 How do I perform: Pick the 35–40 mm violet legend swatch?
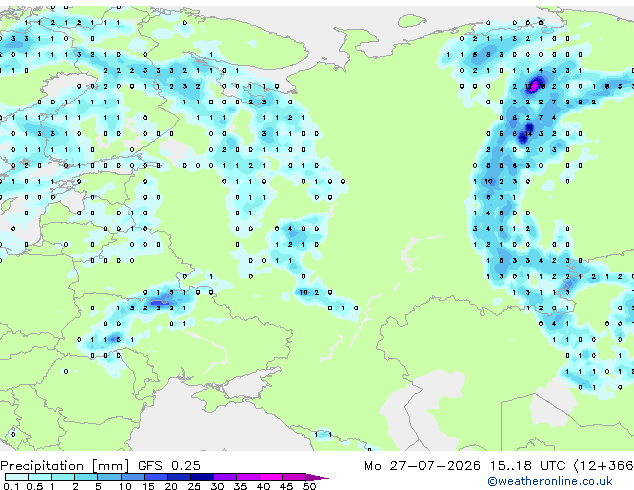pos(248,477)
